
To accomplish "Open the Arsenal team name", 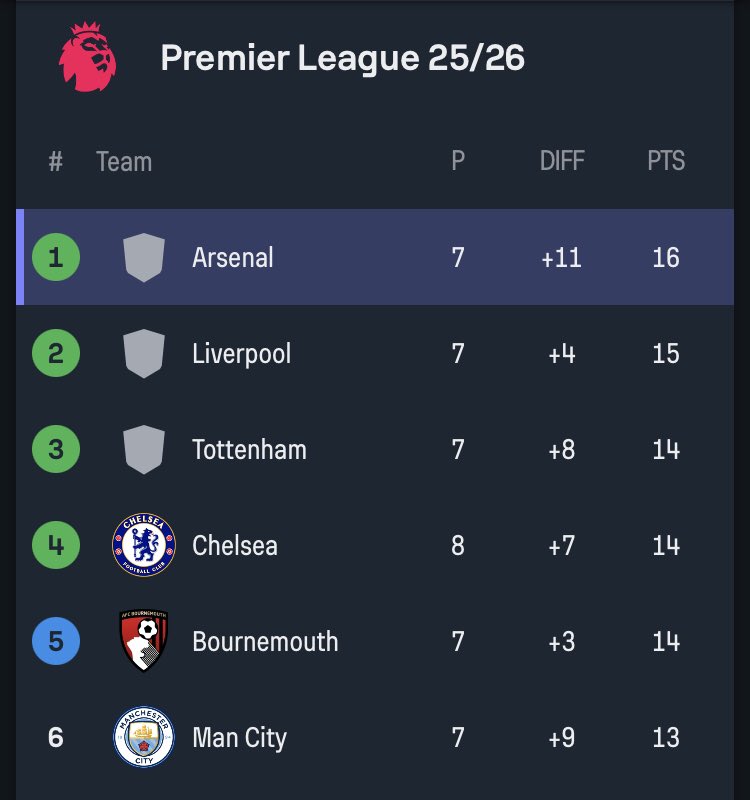I will coord(233,257).
